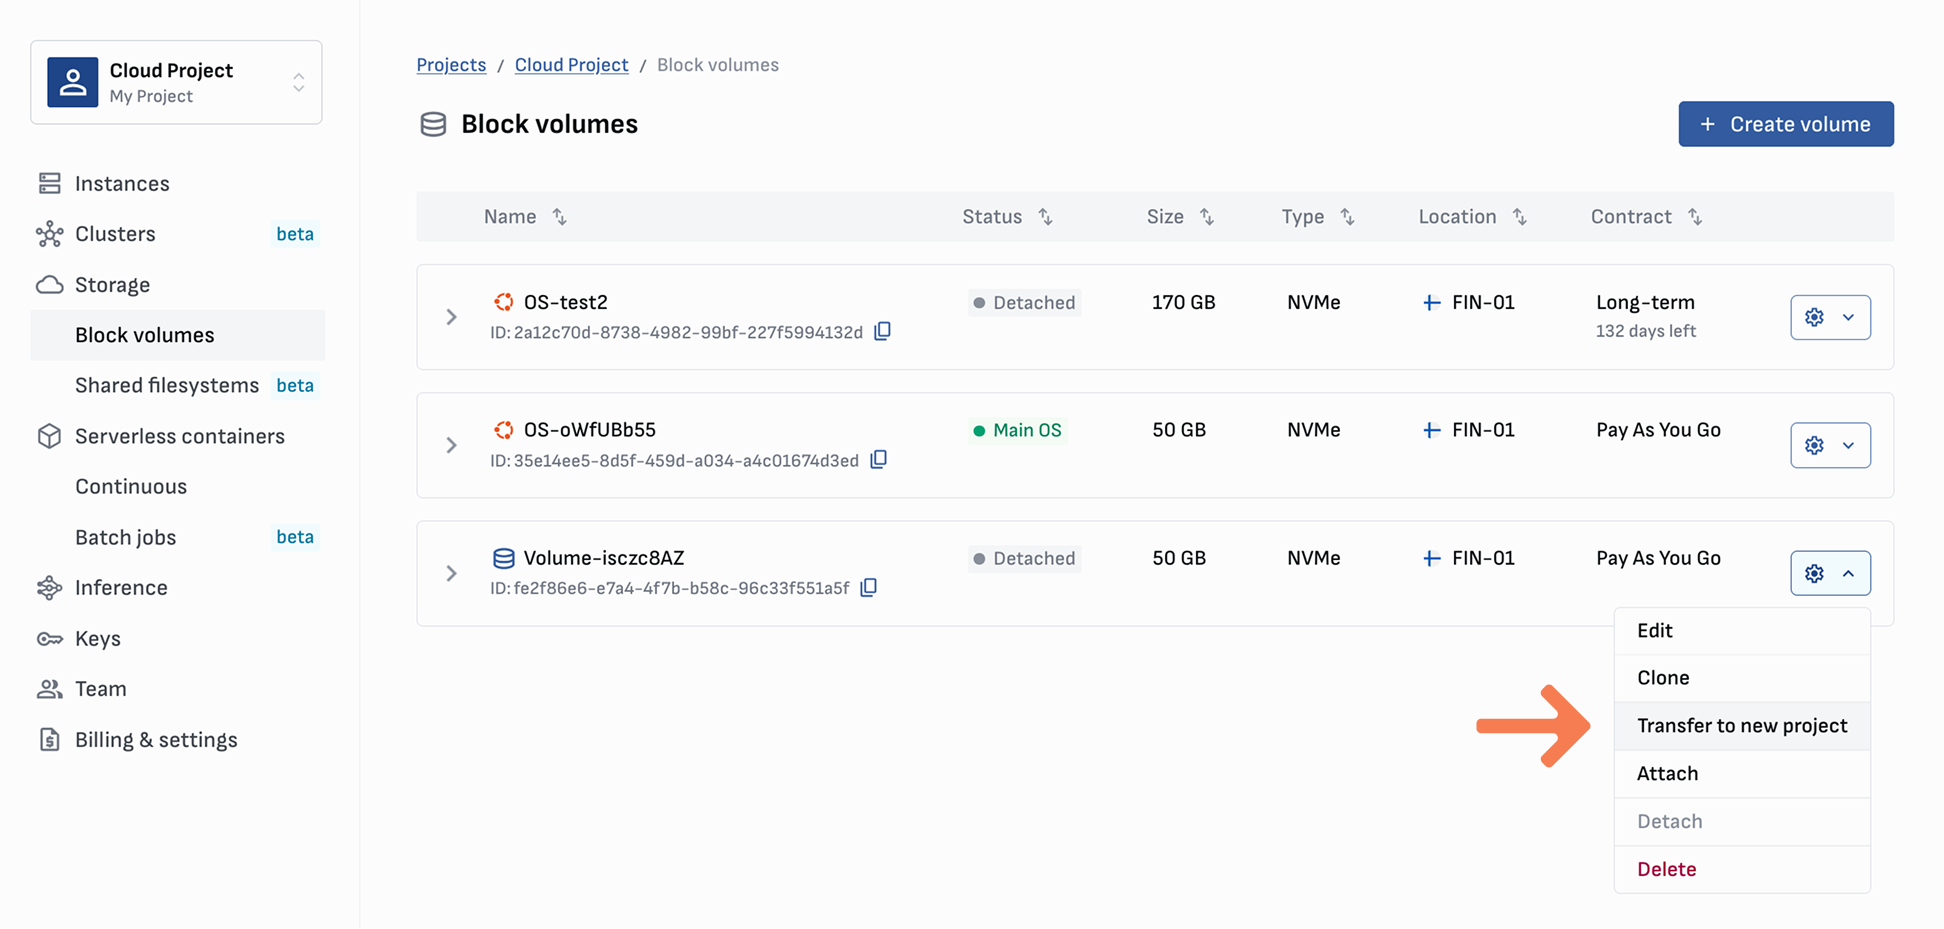Expand the OS-test2 volume row
This screenshot has height=929, width=1944.
click(451, 317)
